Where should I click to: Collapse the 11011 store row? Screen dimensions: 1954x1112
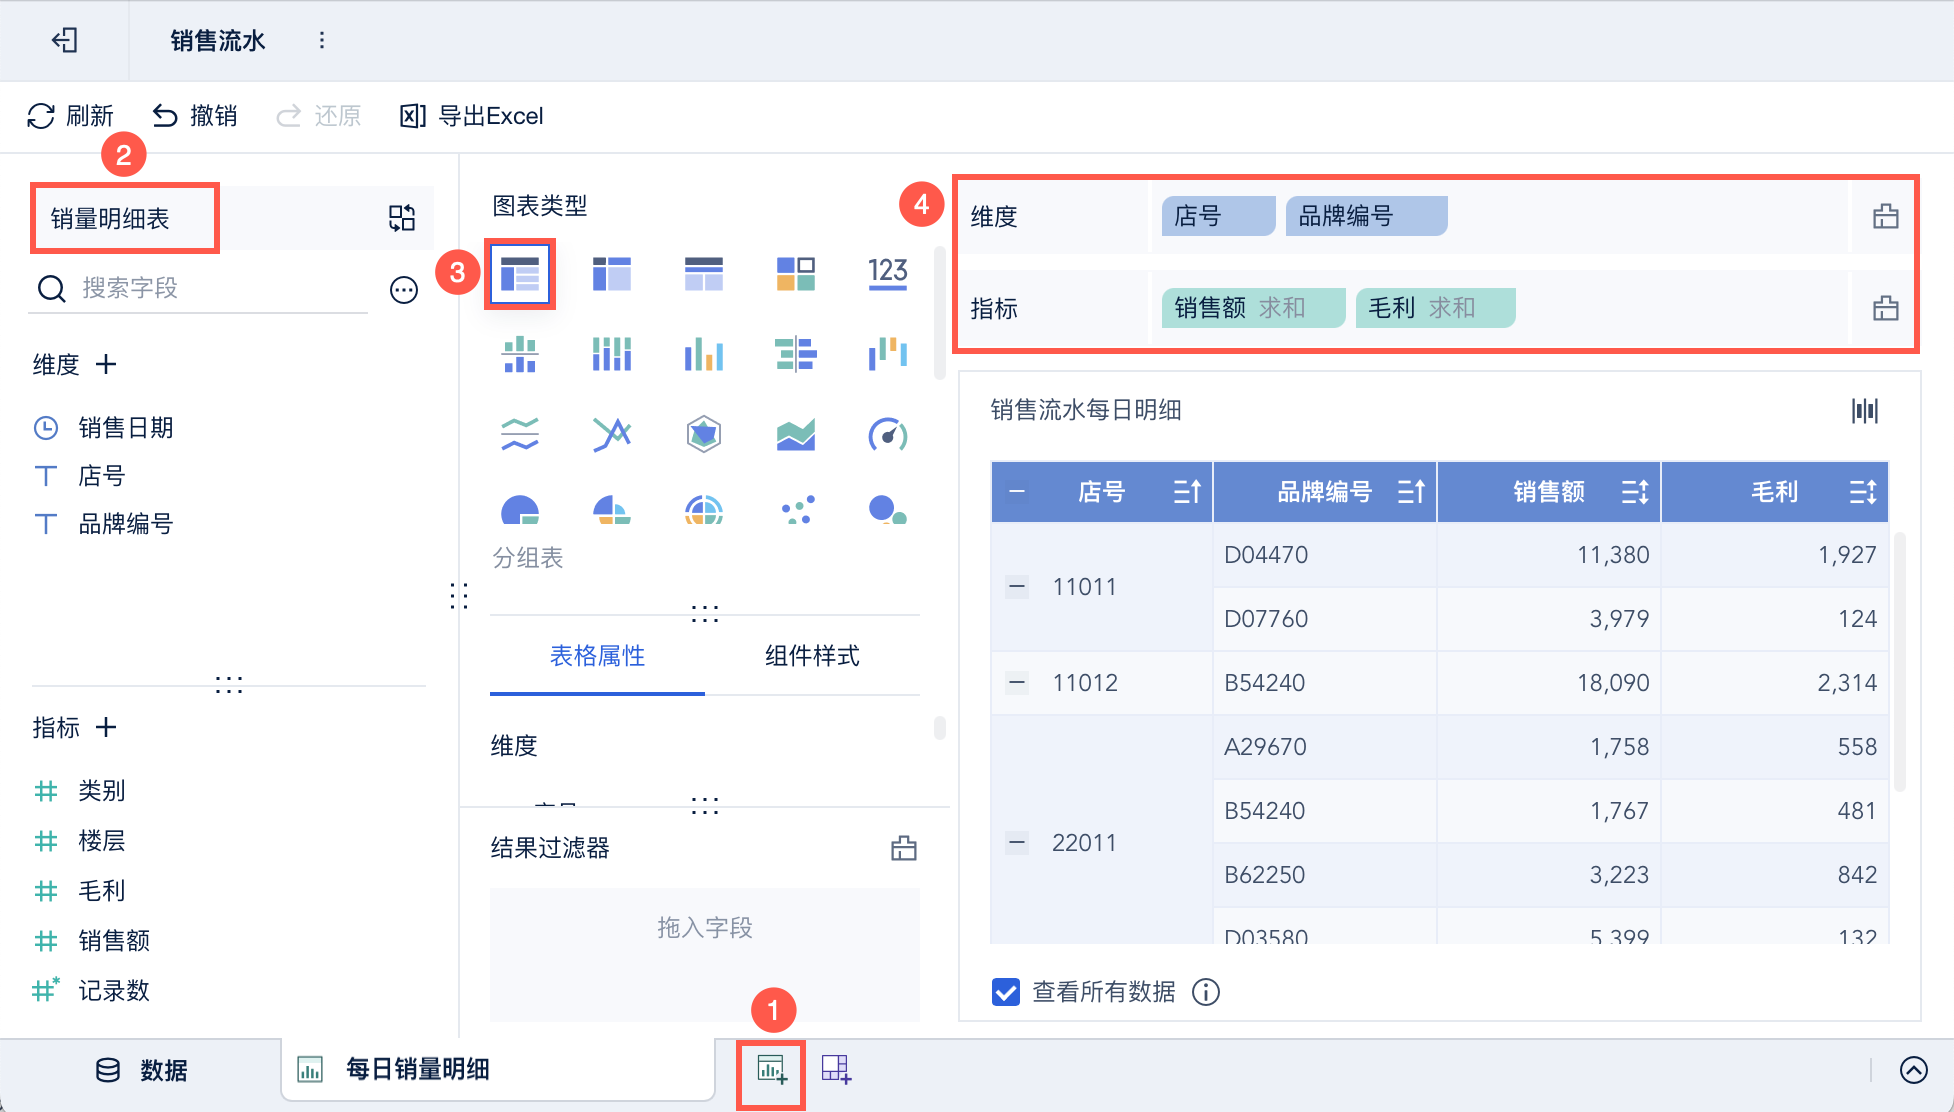click(x=1017, y=587)
